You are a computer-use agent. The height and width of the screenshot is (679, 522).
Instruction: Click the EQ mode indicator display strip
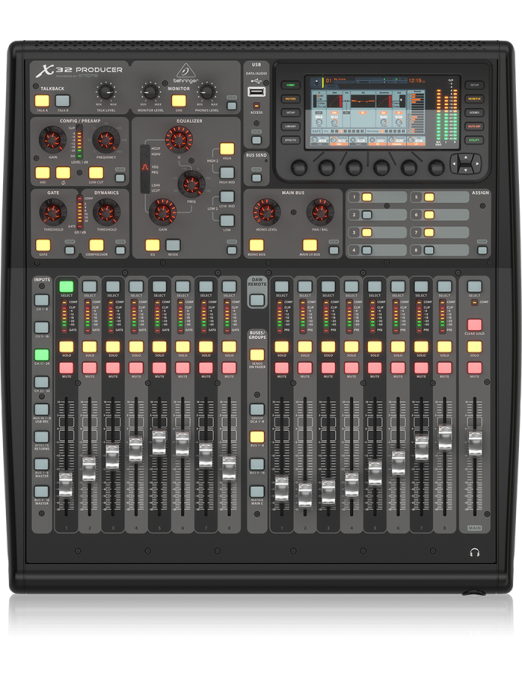145,169
